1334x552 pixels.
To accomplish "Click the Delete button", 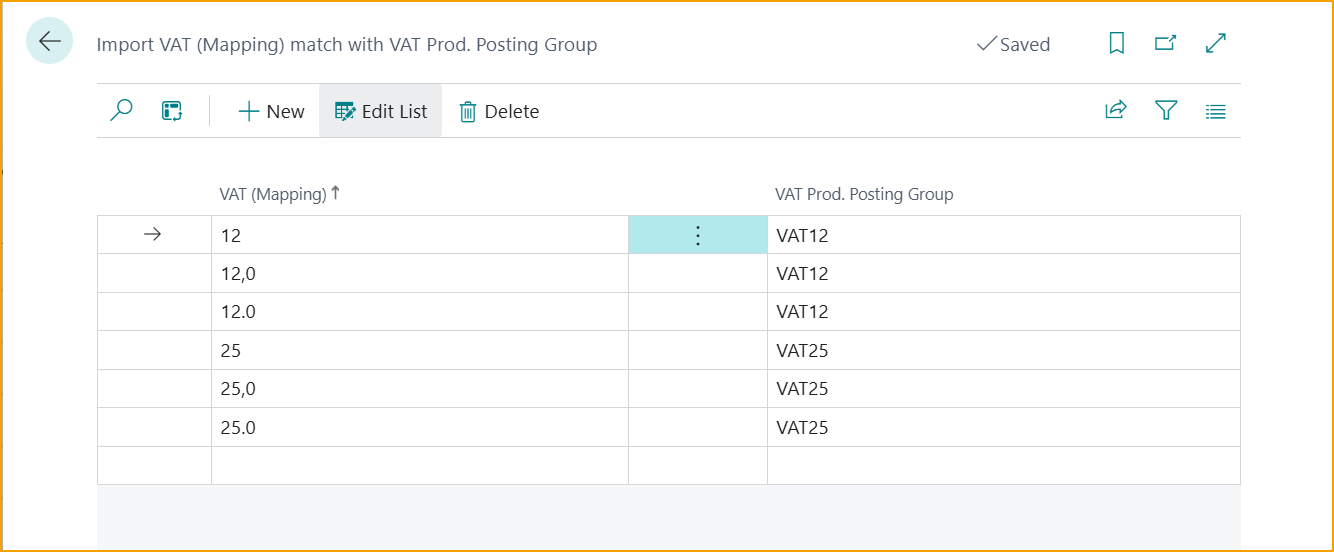I will pyautogui.click(x=499, y=111).
